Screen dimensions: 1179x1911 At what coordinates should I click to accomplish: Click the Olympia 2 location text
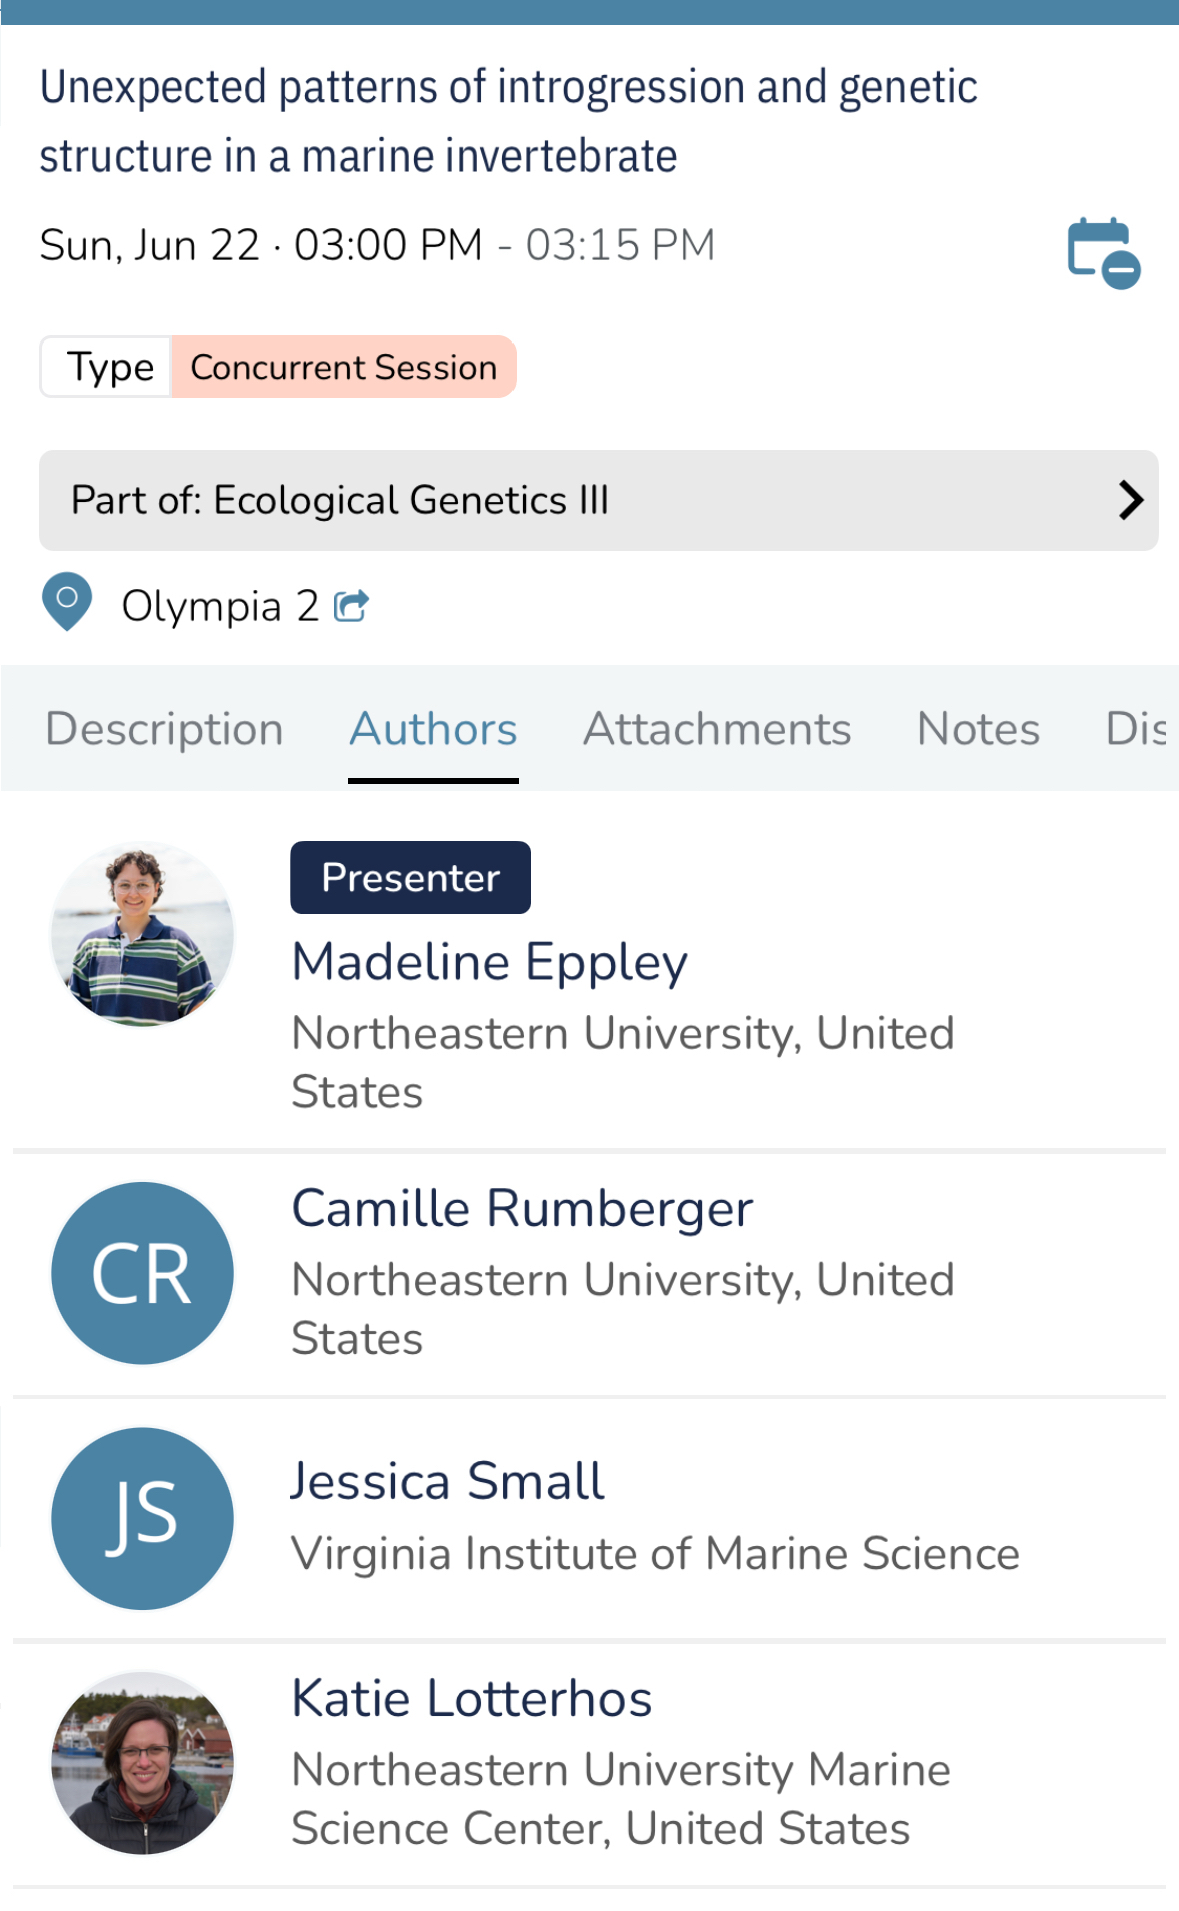click(220, 606)
